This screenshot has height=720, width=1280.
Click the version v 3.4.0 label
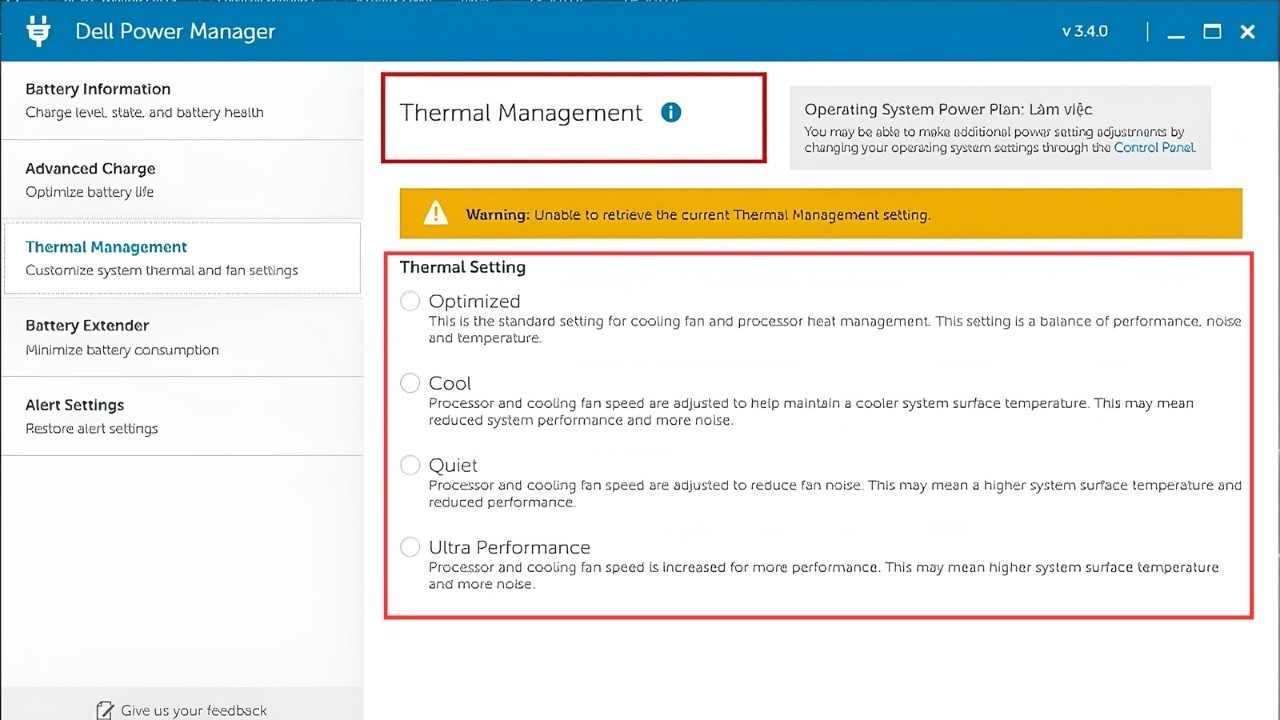(x=1085, y=32)
